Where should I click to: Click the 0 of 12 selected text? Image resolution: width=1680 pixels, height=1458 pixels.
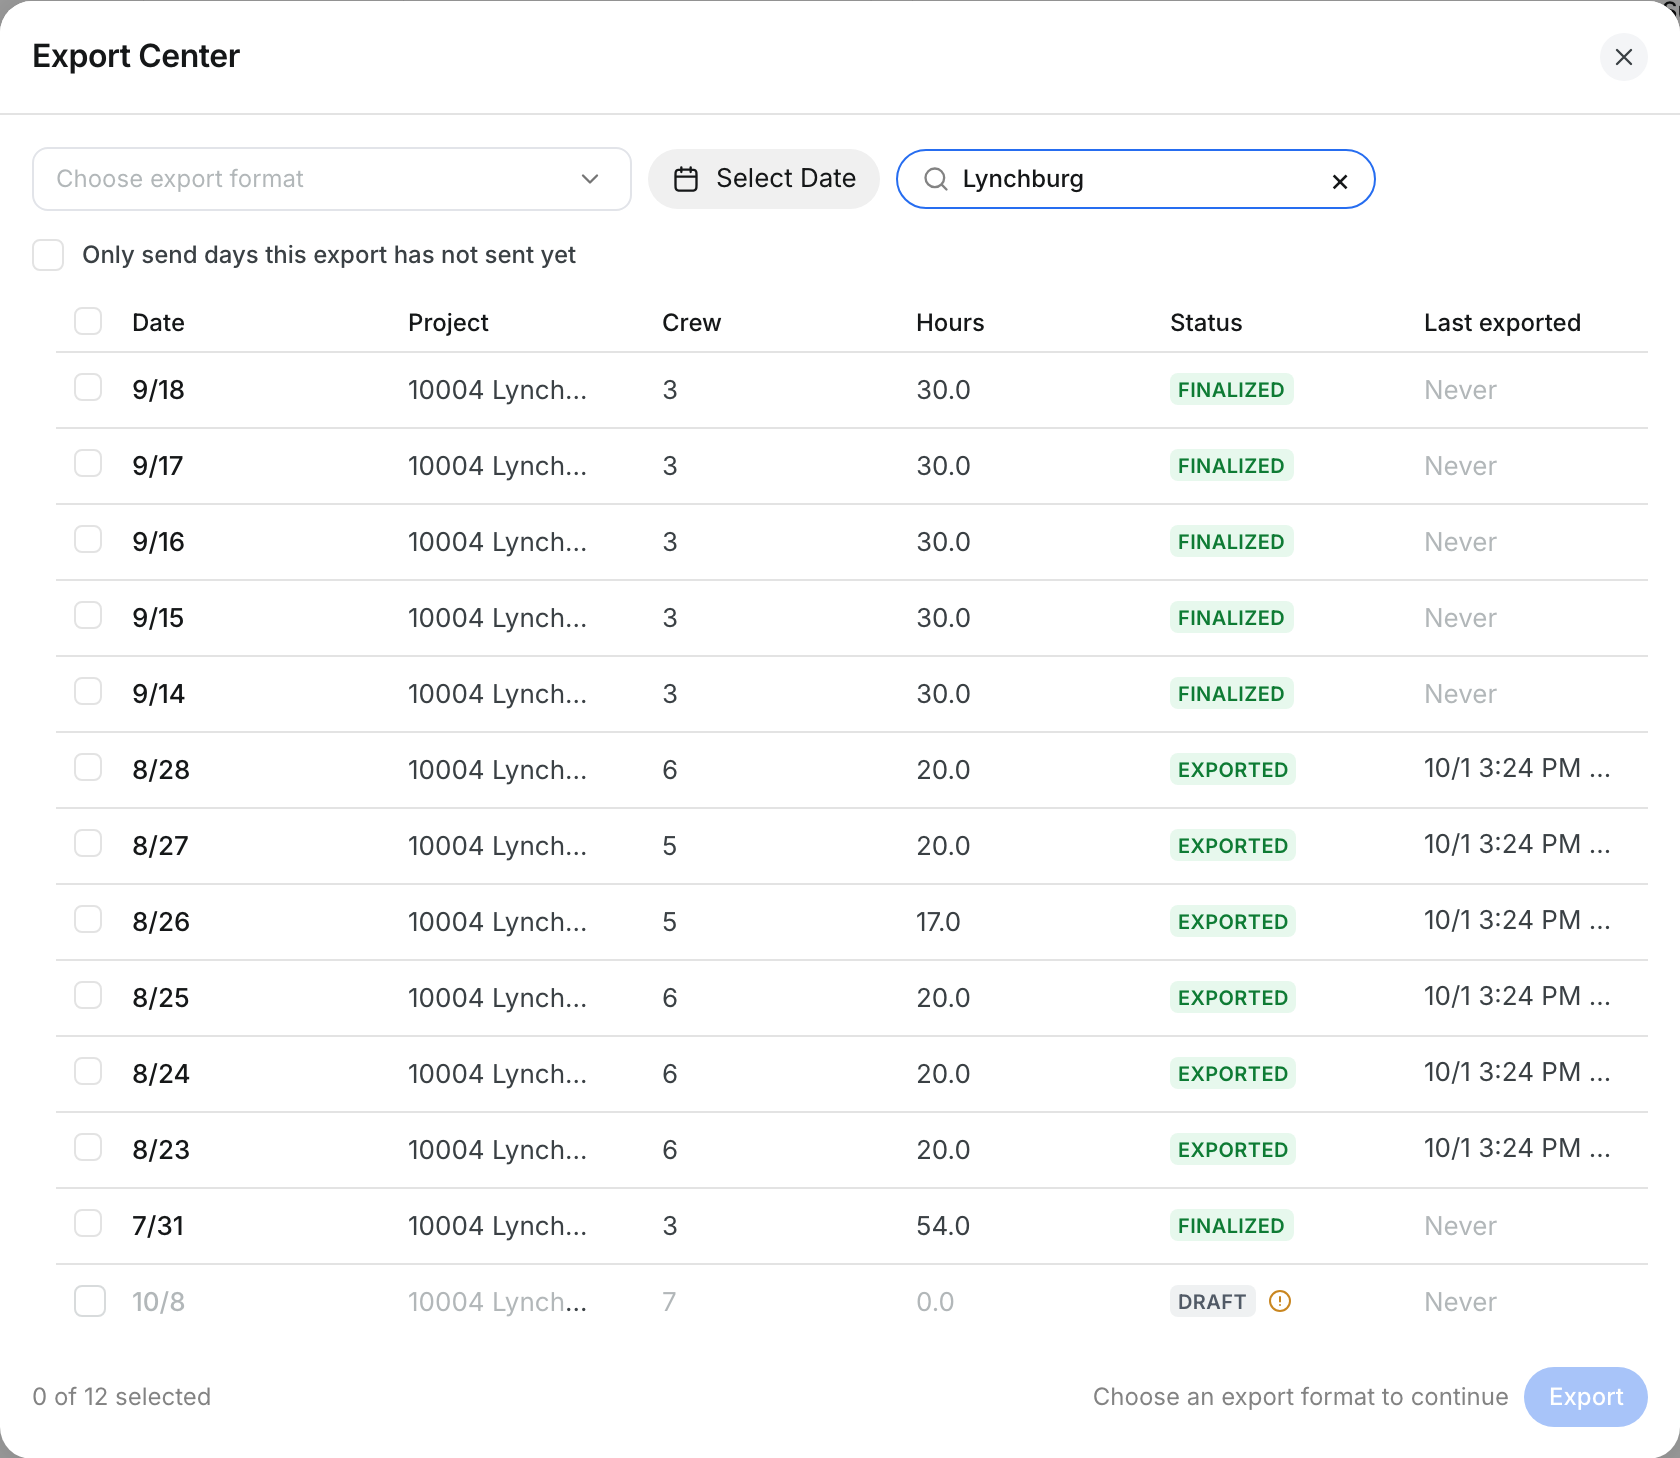122,1397
